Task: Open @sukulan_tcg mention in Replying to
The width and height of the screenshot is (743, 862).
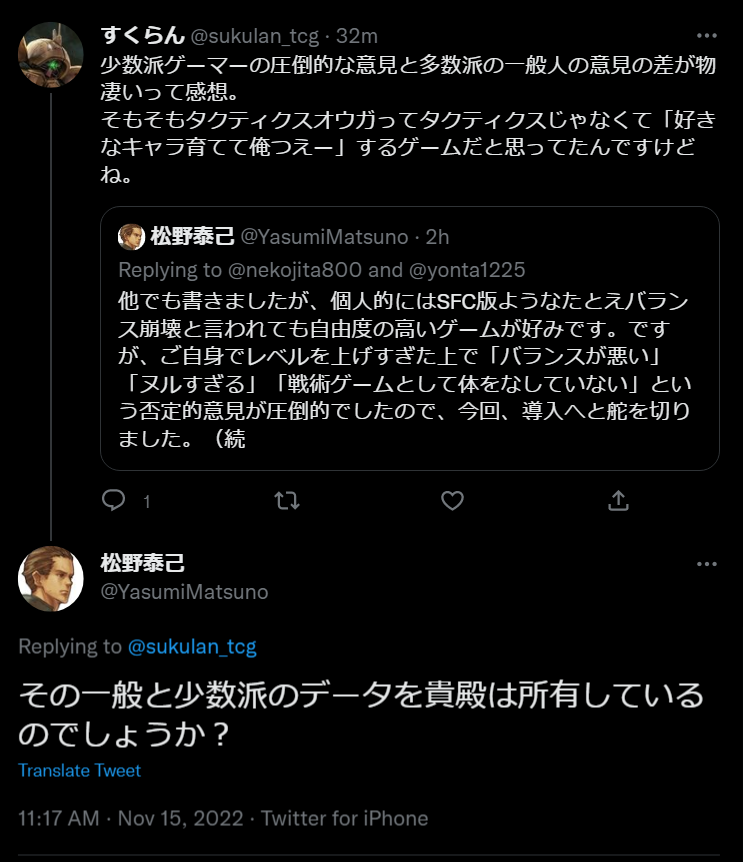Action: 192,647
